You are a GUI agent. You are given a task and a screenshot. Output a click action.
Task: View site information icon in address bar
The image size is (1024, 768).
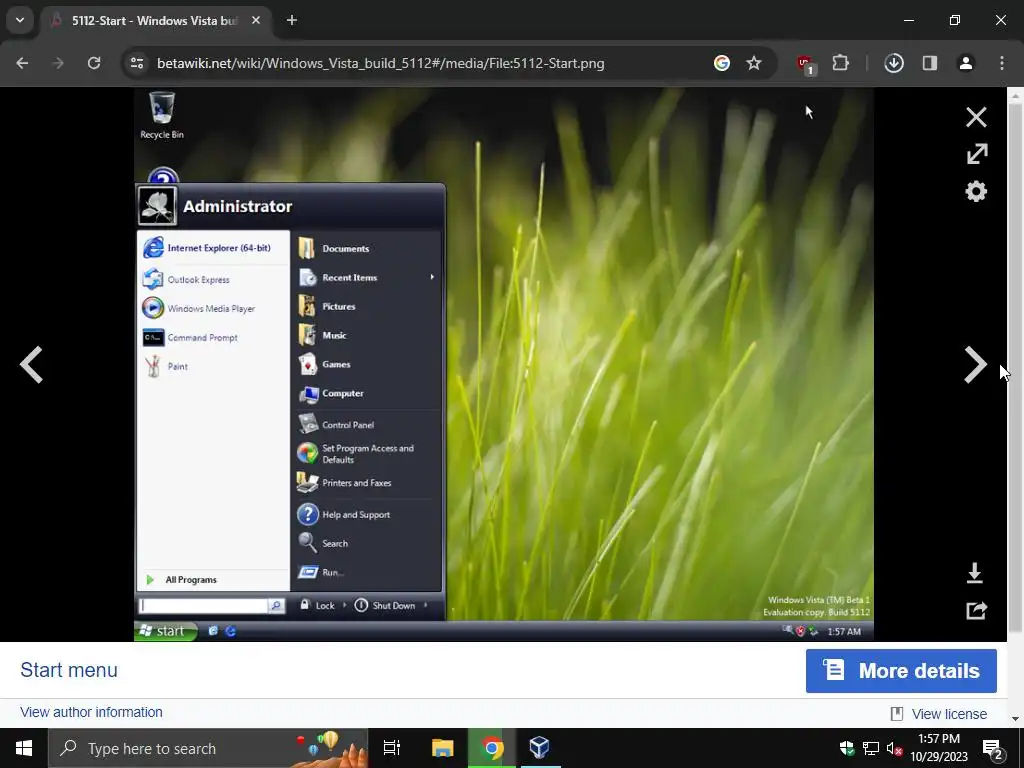point(137,63)
